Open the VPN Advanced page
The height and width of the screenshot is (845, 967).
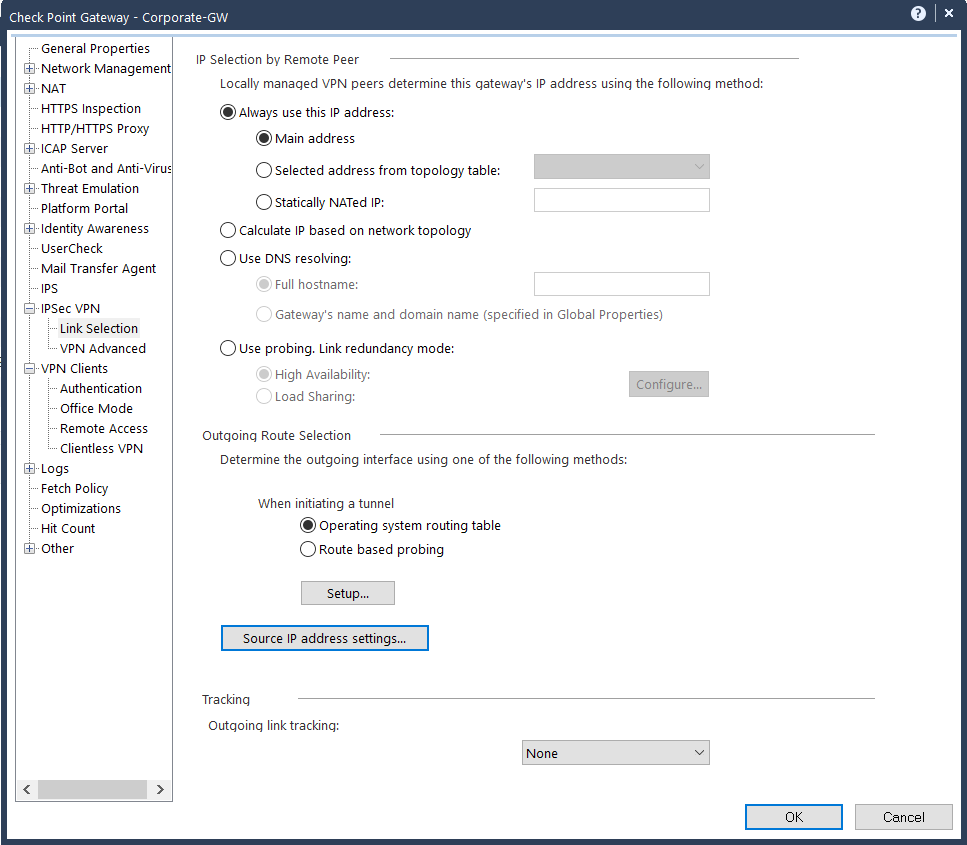103,348
